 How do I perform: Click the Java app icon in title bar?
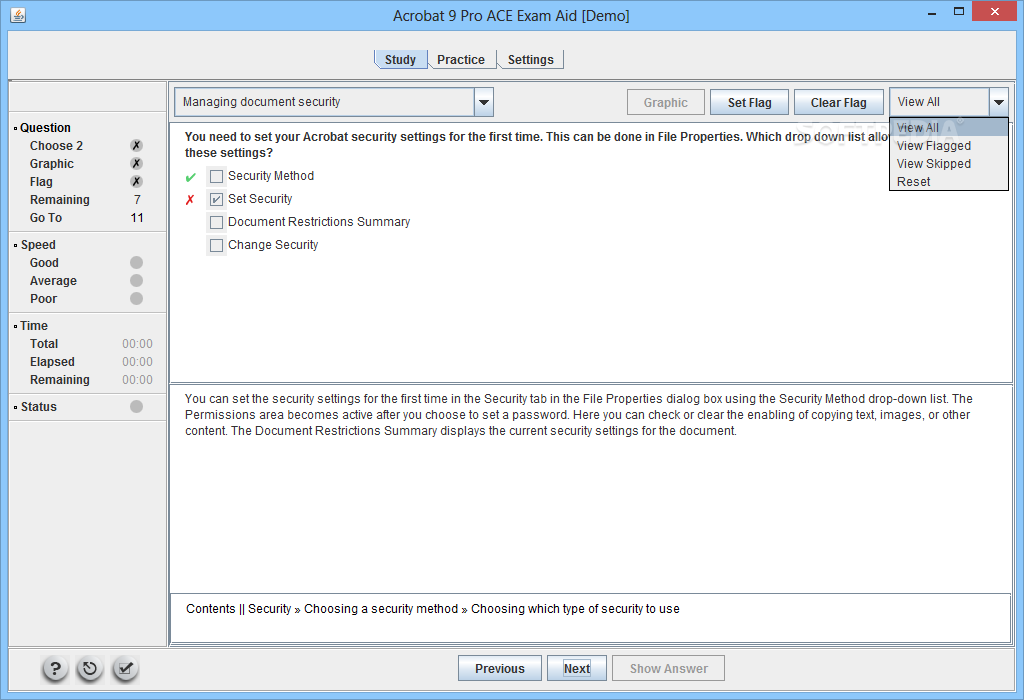[x=18, y=15]
